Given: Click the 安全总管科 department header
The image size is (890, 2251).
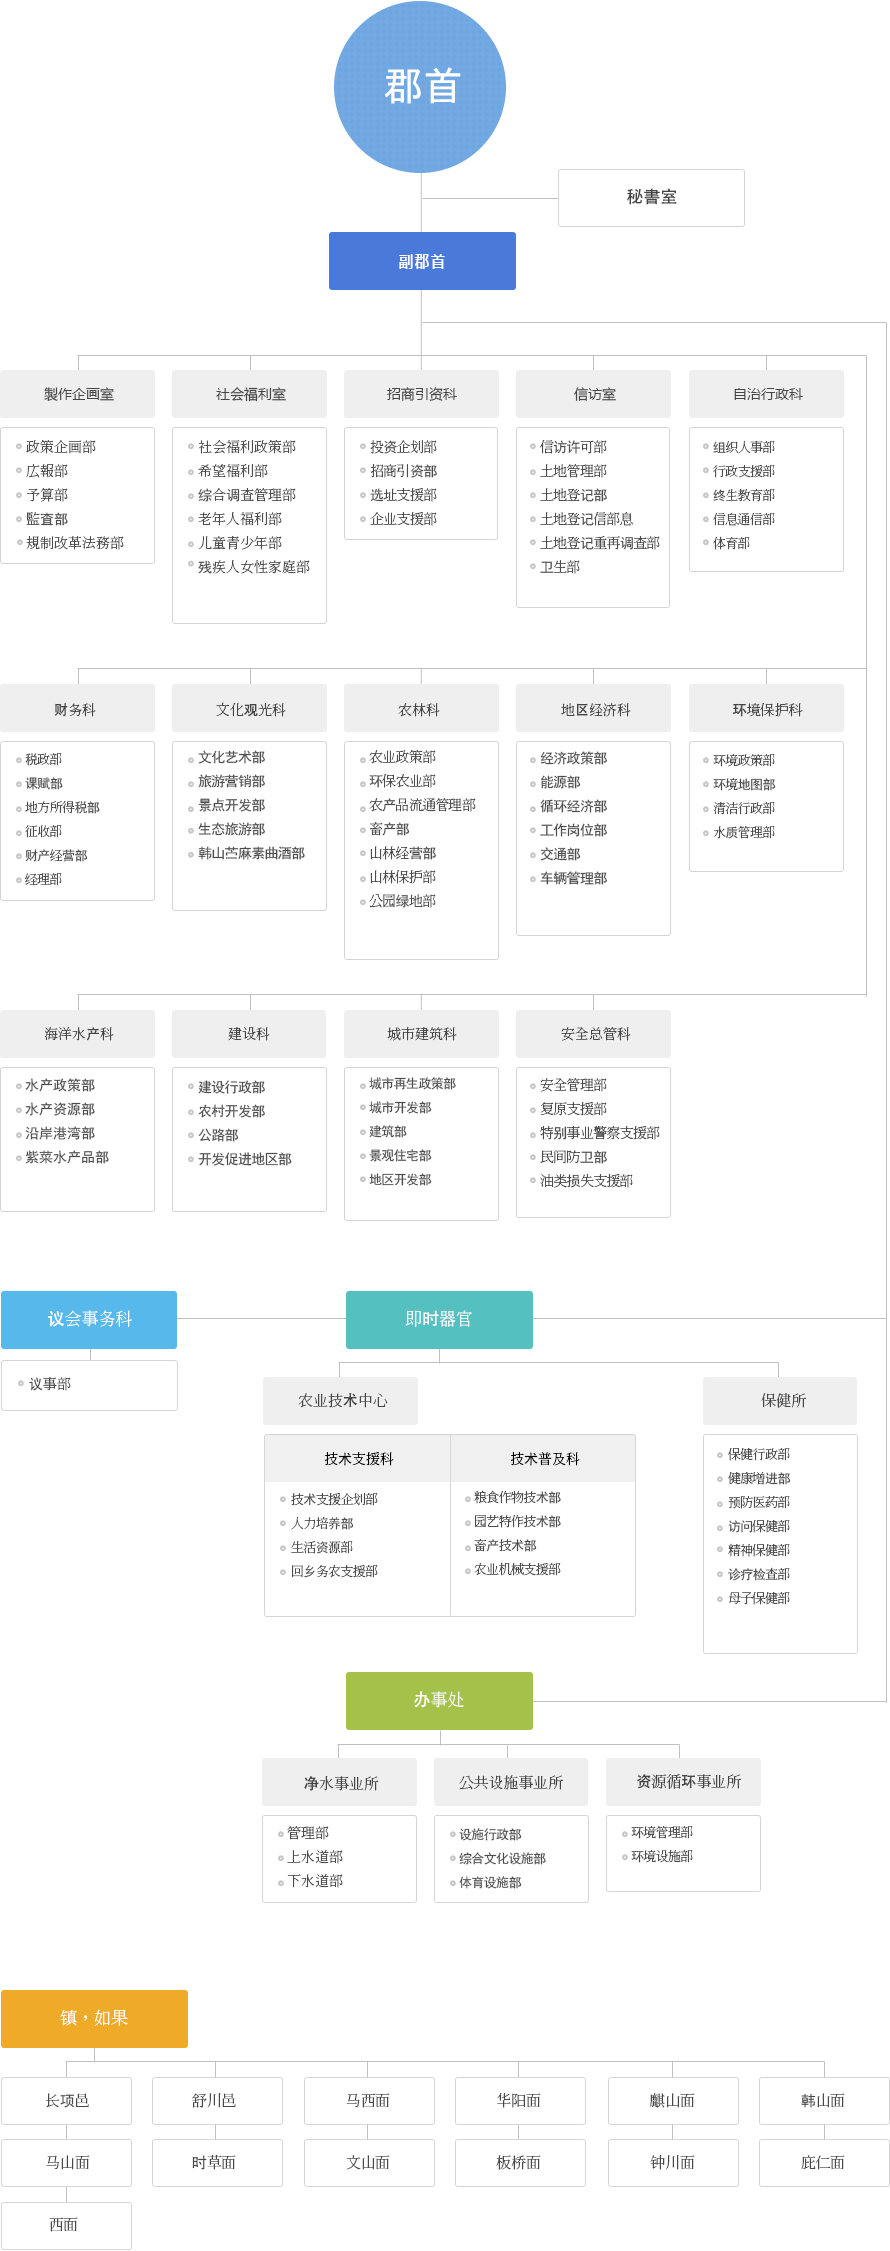Looking at the screenshot, I should (x=594, y=1034).
